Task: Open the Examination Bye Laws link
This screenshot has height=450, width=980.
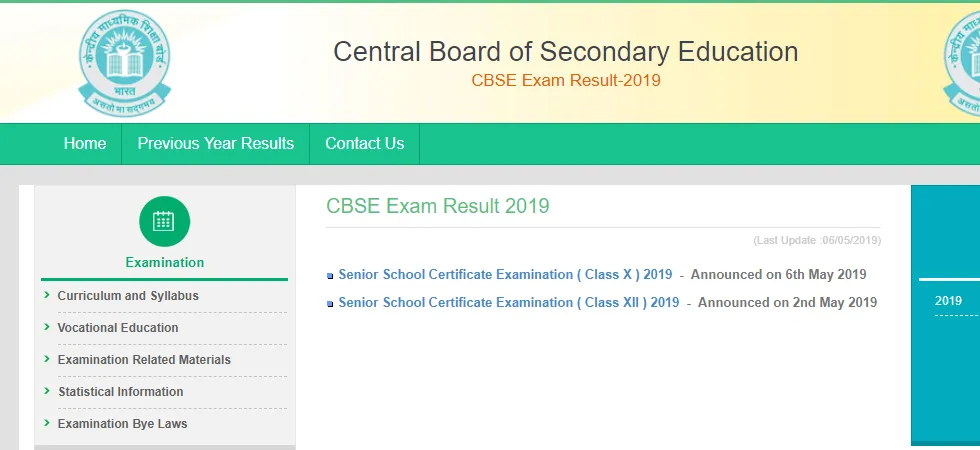Action: [122, 424]
